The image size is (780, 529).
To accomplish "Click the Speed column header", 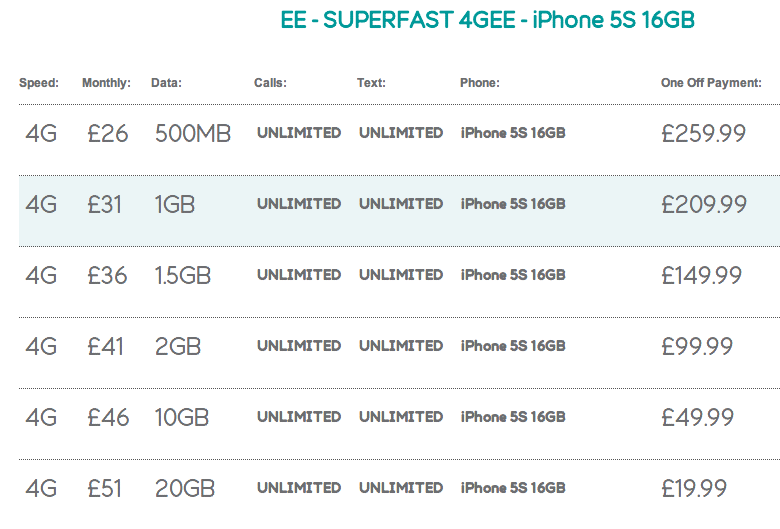I will coord(39,83).
